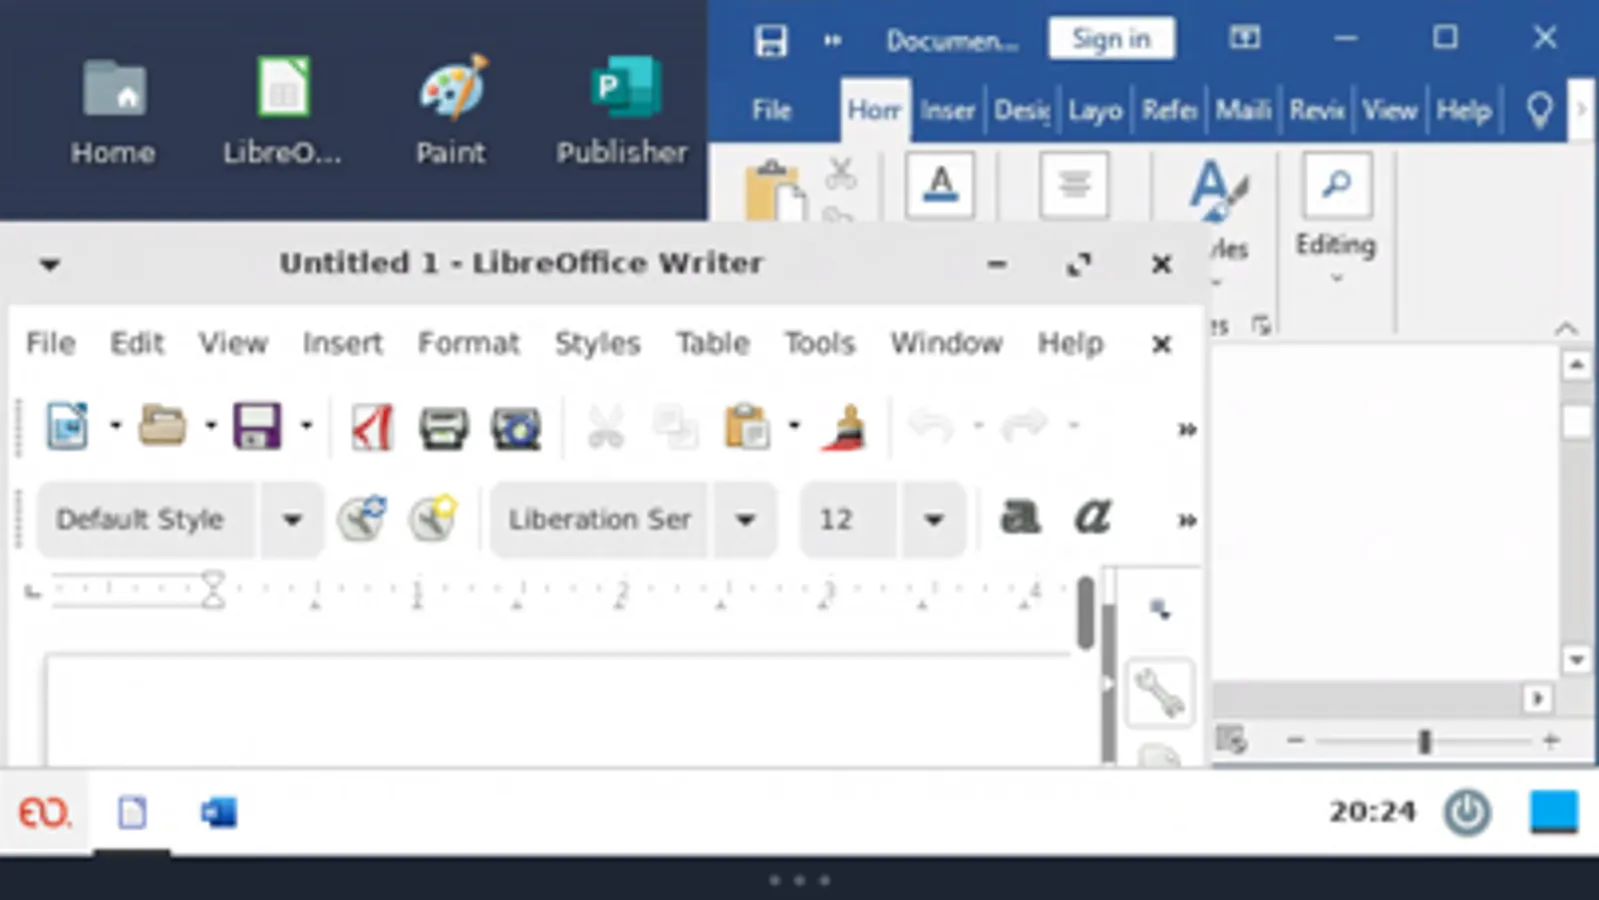Open a file with the folder icon
The width and height of the screenshot is (1599, 900).
[x=162, y=426]
